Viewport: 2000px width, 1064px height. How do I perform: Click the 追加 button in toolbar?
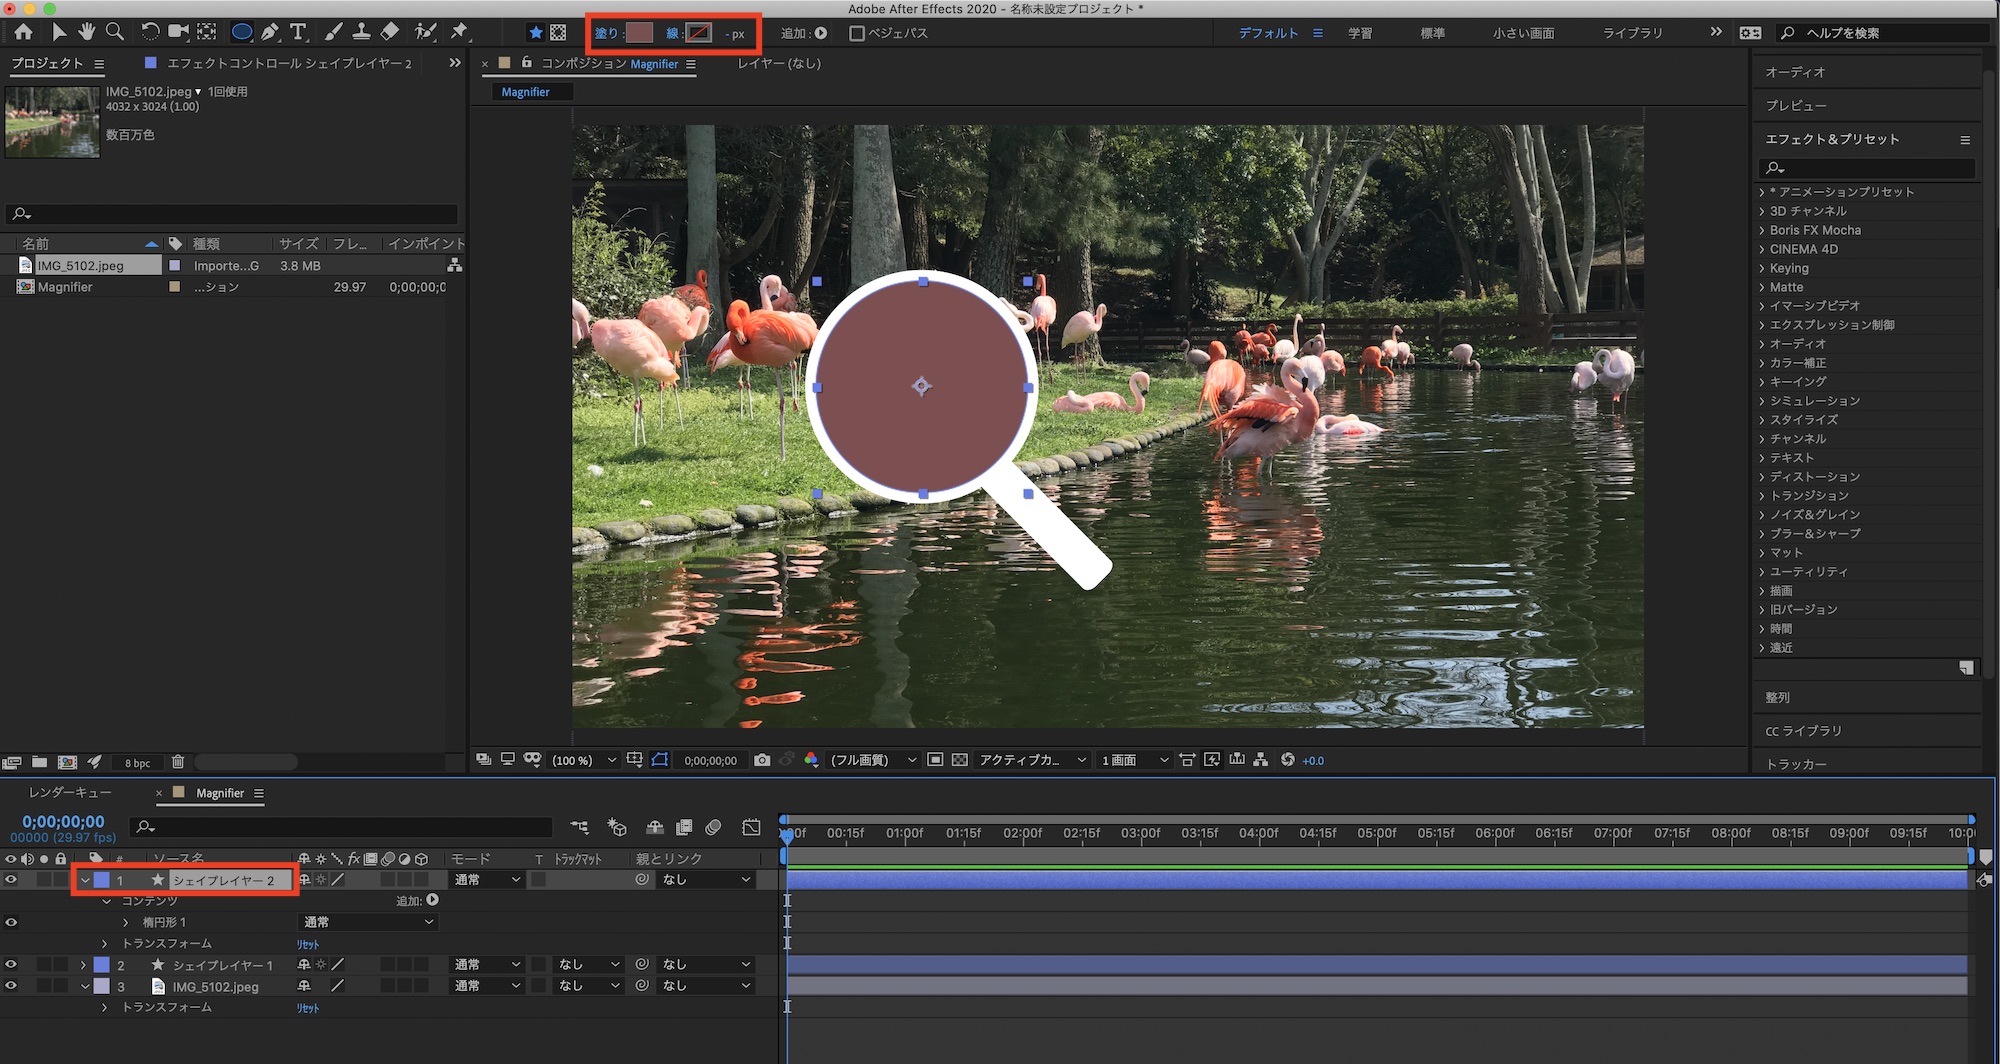[x=820, y=33]
